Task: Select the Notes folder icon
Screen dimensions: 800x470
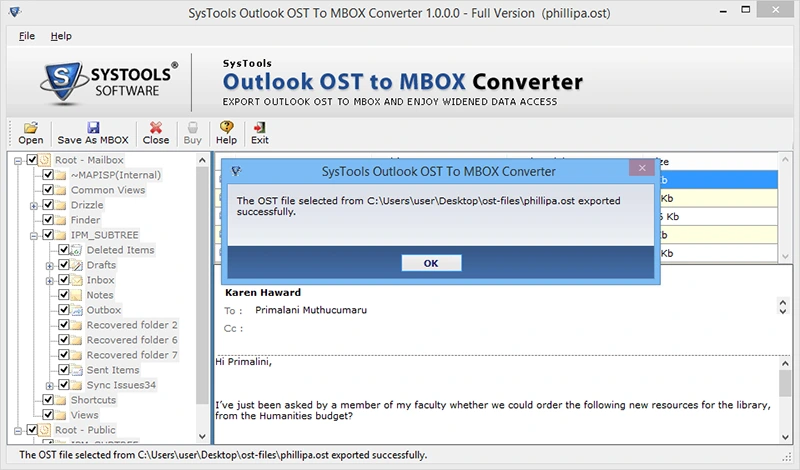Action: [76, 295]
